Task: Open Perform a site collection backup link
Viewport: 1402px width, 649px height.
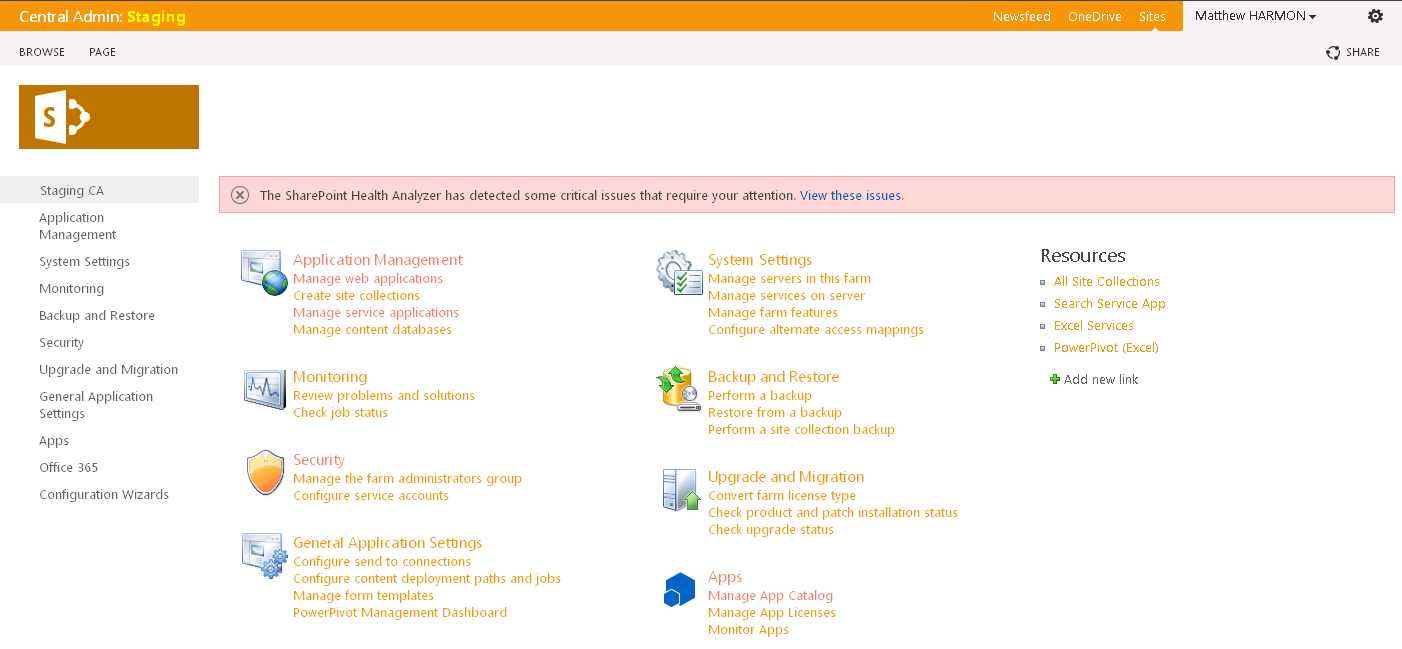Action: click(x=801, y=430)
